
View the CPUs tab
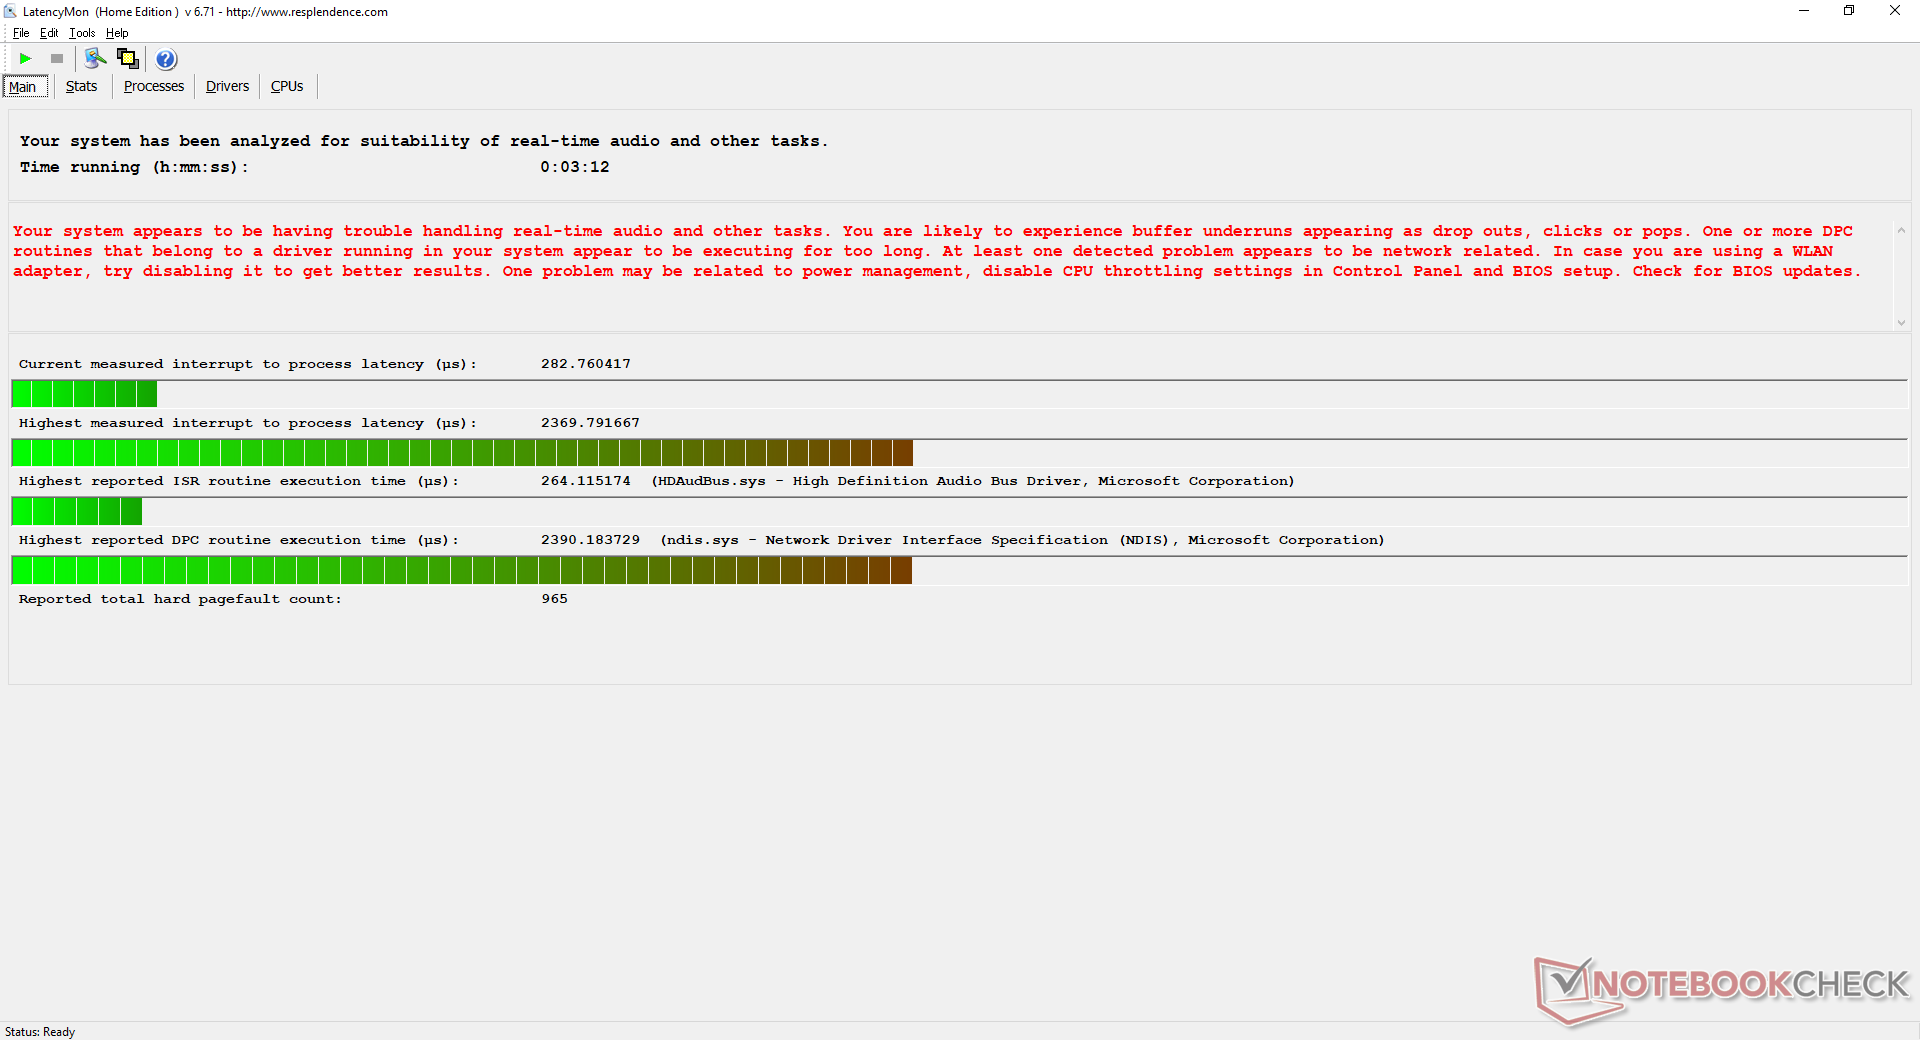(x=287, y=87)
